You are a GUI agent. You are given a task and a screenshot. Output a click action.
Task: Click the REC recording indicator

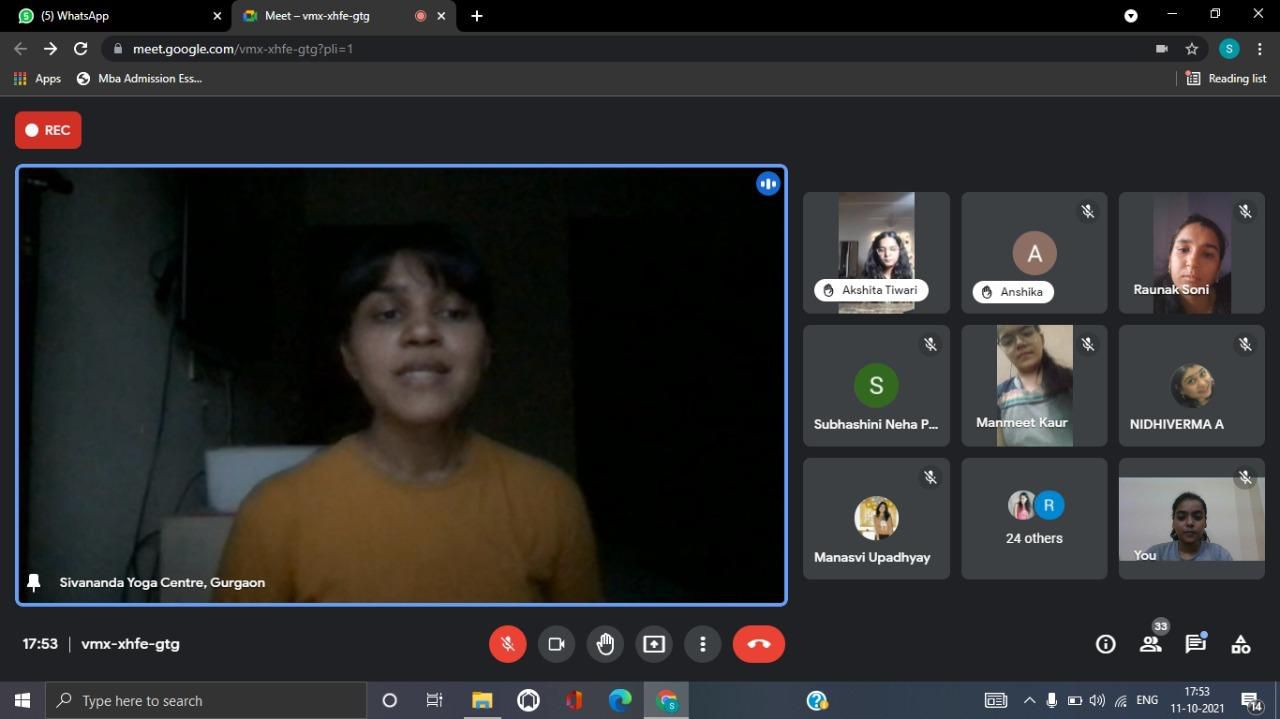tap(48, 130)
